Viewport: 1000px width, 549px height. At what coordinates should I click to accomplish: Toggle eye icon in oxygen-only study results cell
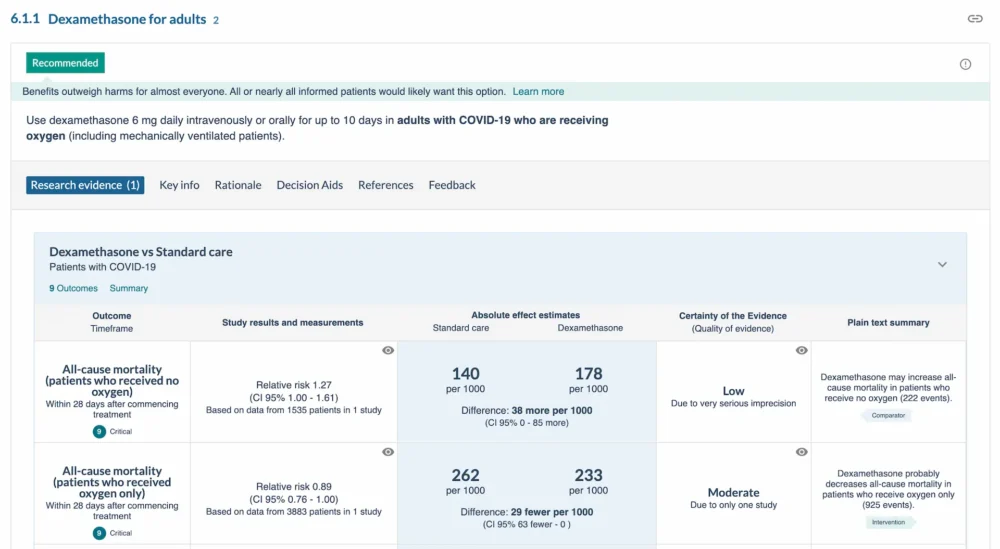click(388, 452)
